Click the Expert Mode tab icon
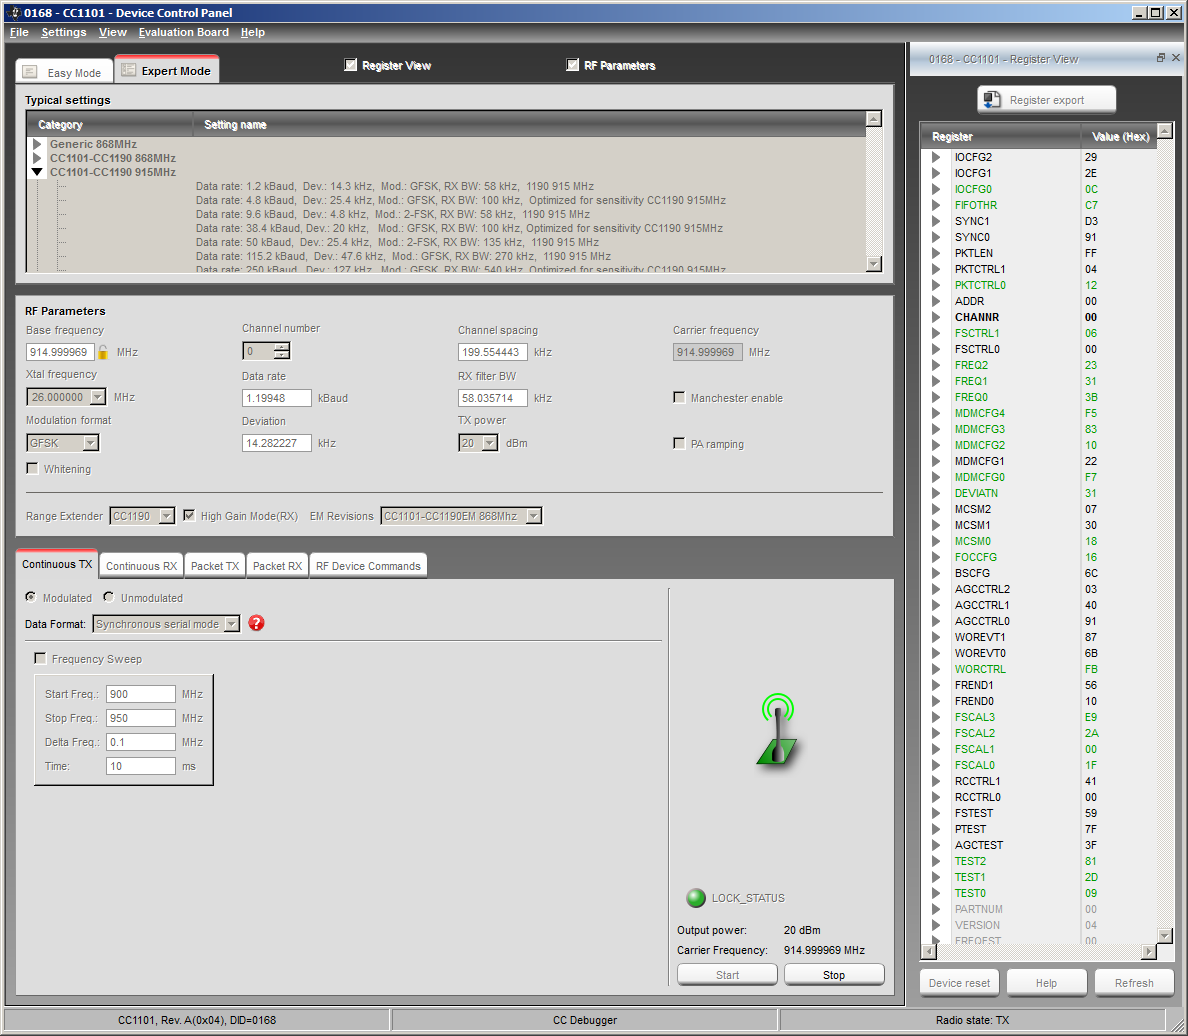 [x=129, y=70]
